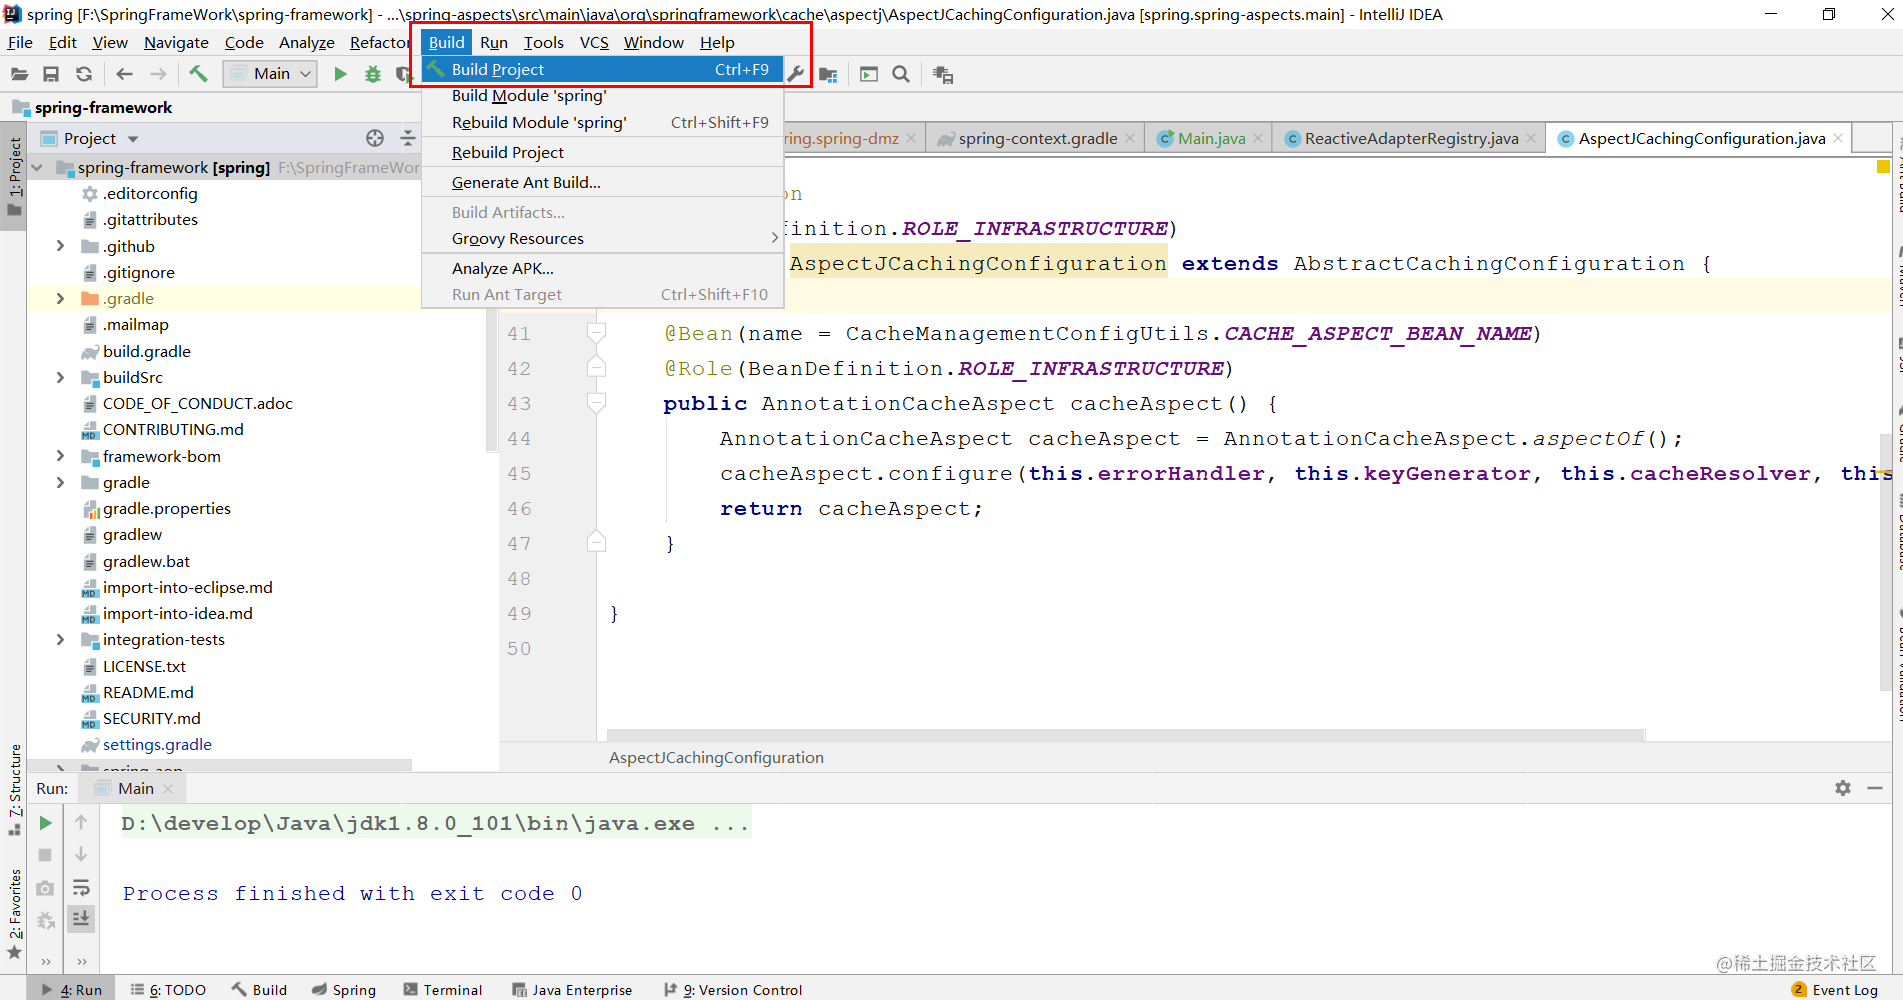Switch to Main.java editor tab
Image resolution: width=1903 pixels, height=1000 pixels.
coord(1210,138)
